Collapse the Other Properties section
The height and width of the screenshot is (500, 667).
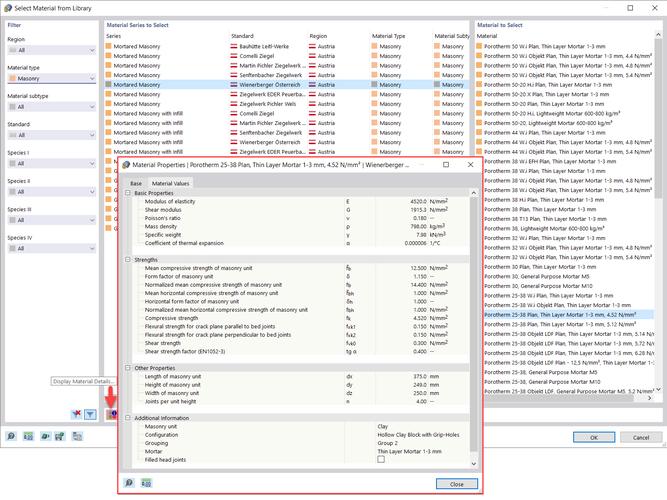(128, 368)
